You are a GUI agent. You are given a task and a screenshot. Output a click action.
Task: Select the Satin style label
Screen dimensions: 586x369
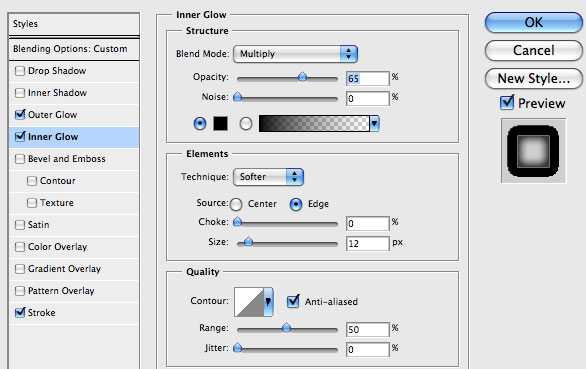(x=38, y=225)
